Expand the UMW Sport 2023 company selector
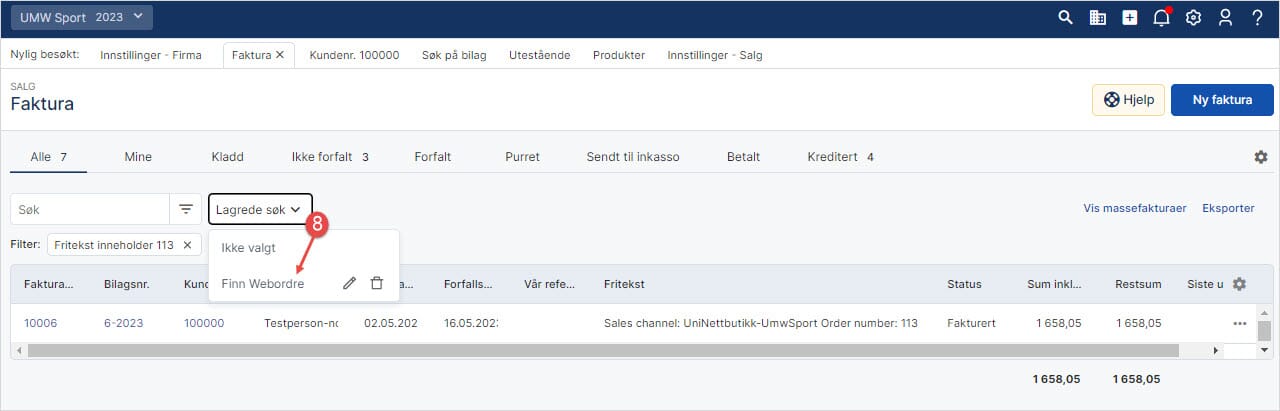Image resolution: width=1280 pixels, height=411 pixels. point(82,17)
